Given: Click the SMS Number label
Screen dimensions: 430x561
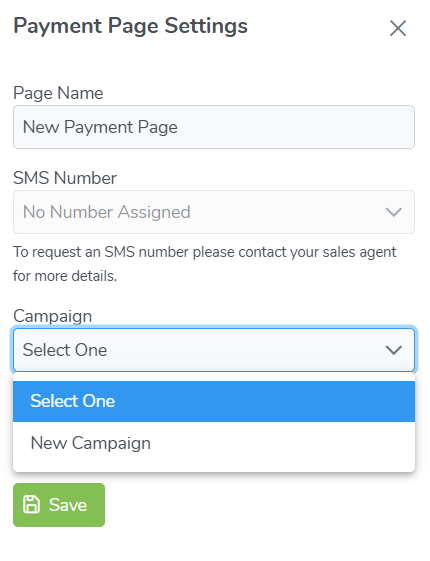Looking at the screenshot, I should pyautogui.click(x=65, y=178).
